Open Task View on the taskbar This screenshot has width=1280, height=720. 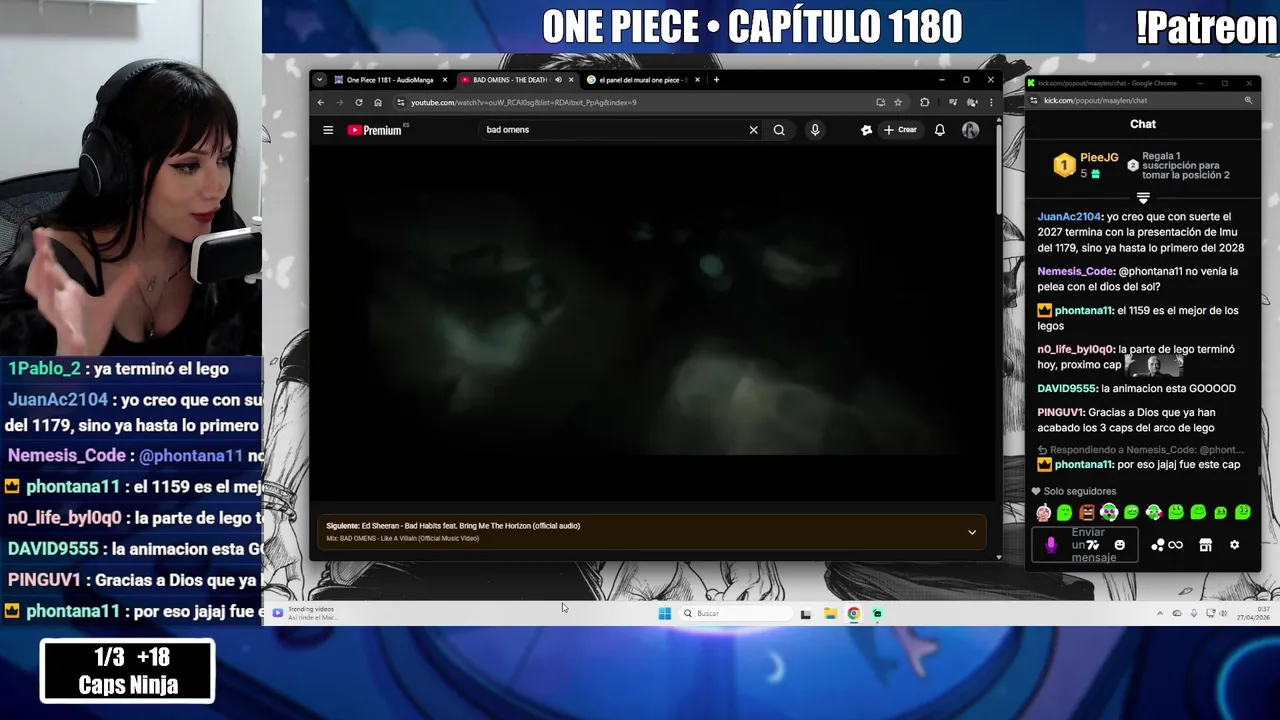(806, 613)
